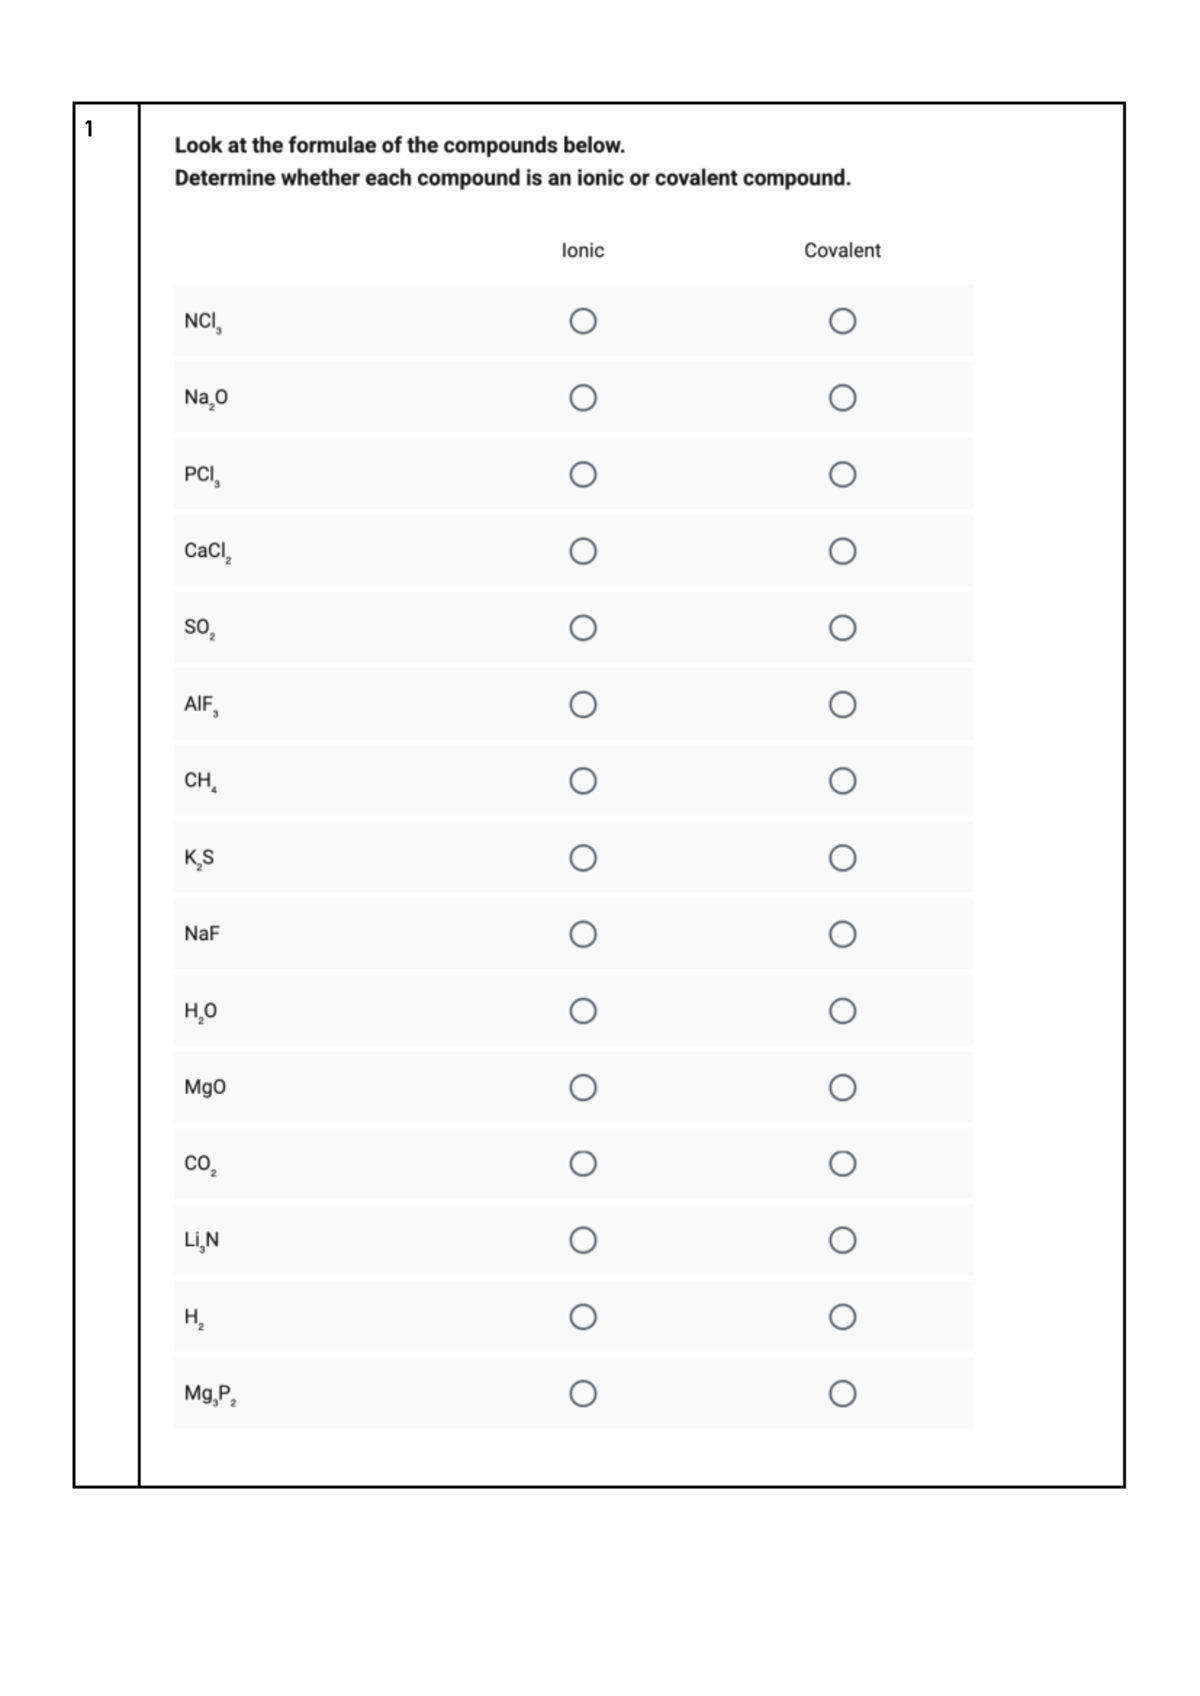Mark Na2O as Ionic
The height and width of the screenshot is (1696, 1200).
[583, 398]
